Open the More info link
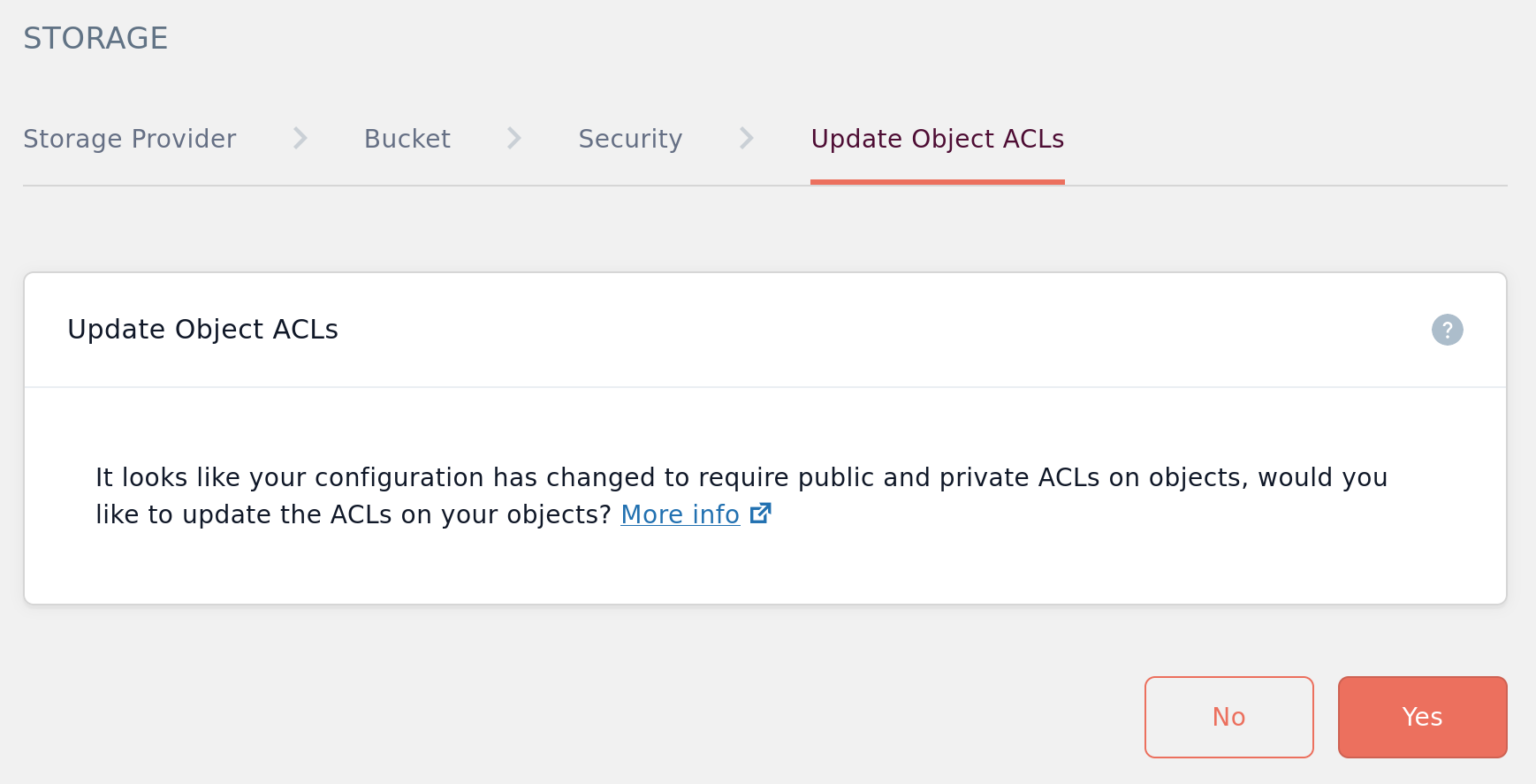Screen dimensions: 1536x784 [679, 513]
